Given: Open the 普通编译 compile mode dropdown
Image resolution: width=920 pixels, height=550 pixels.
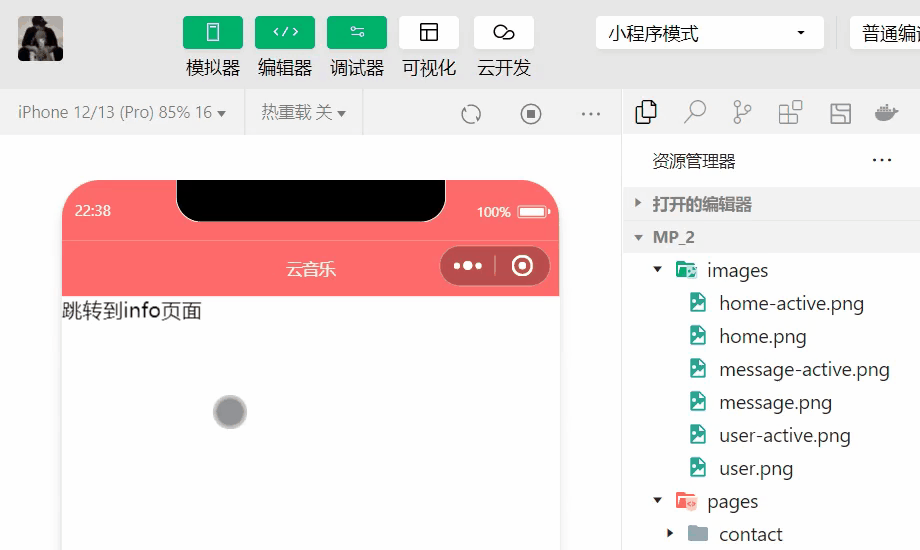Looking at the screenshot, I should click(x=885, y=33).
